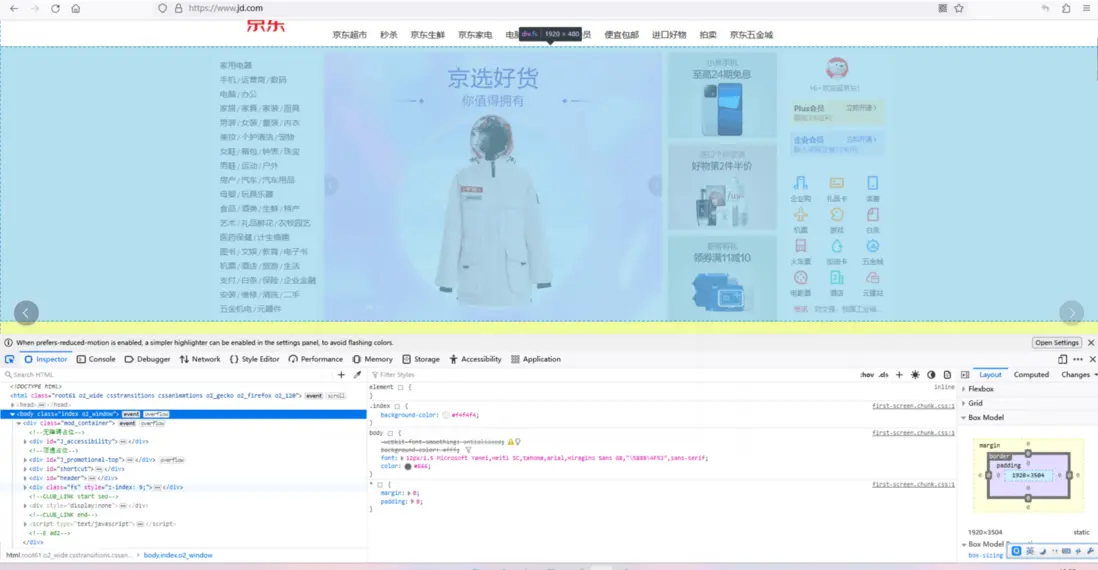Image resolution: width=1098 pixels, height=570 pixels.
Task: Select html root breadcrumb
Action: [x=68, y=555]
